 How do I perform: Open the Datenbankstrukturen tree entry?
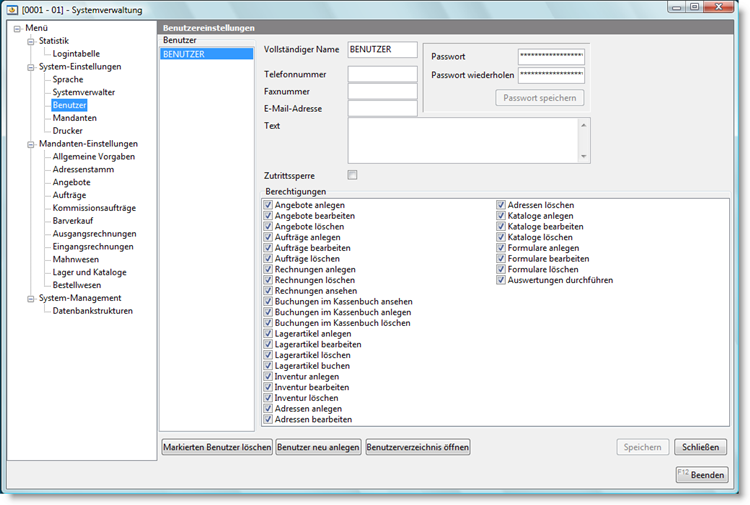click(x=92, y=311)
